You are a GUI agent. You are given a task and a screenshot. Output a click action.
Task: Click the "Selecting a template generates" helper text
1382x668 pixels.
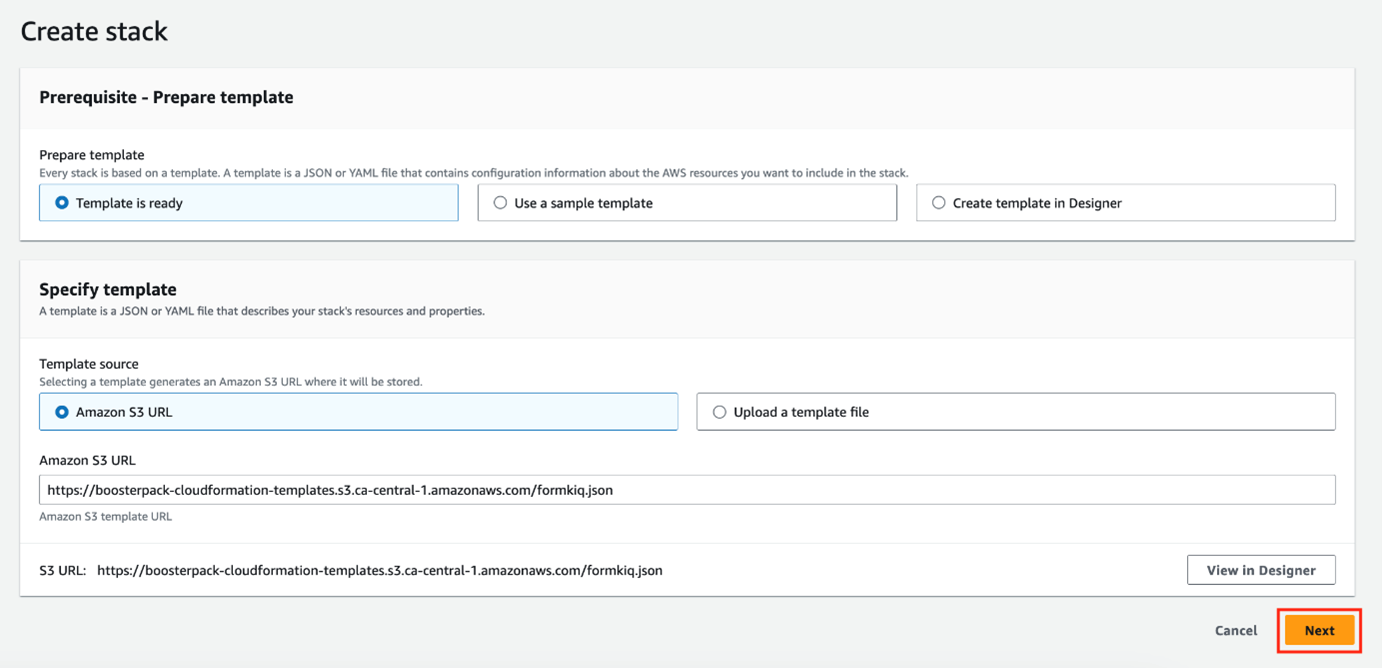[x=230, y=382]
